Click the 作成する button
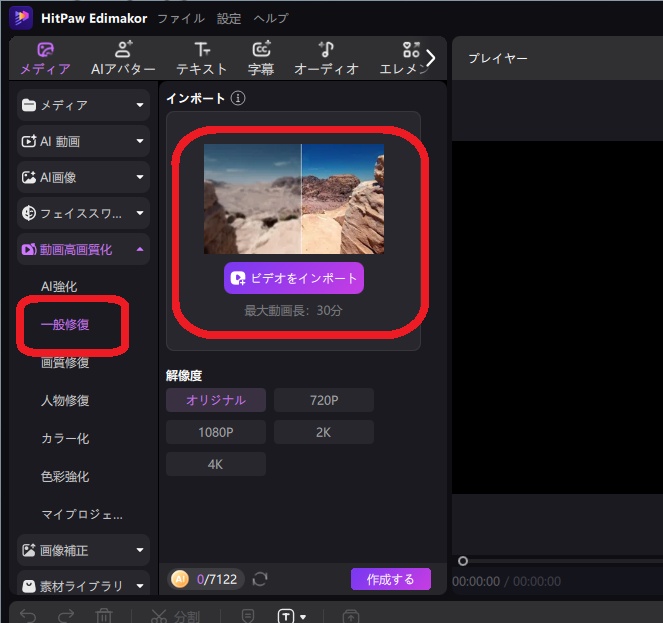 pyautogui.click(x=391, y=579)
